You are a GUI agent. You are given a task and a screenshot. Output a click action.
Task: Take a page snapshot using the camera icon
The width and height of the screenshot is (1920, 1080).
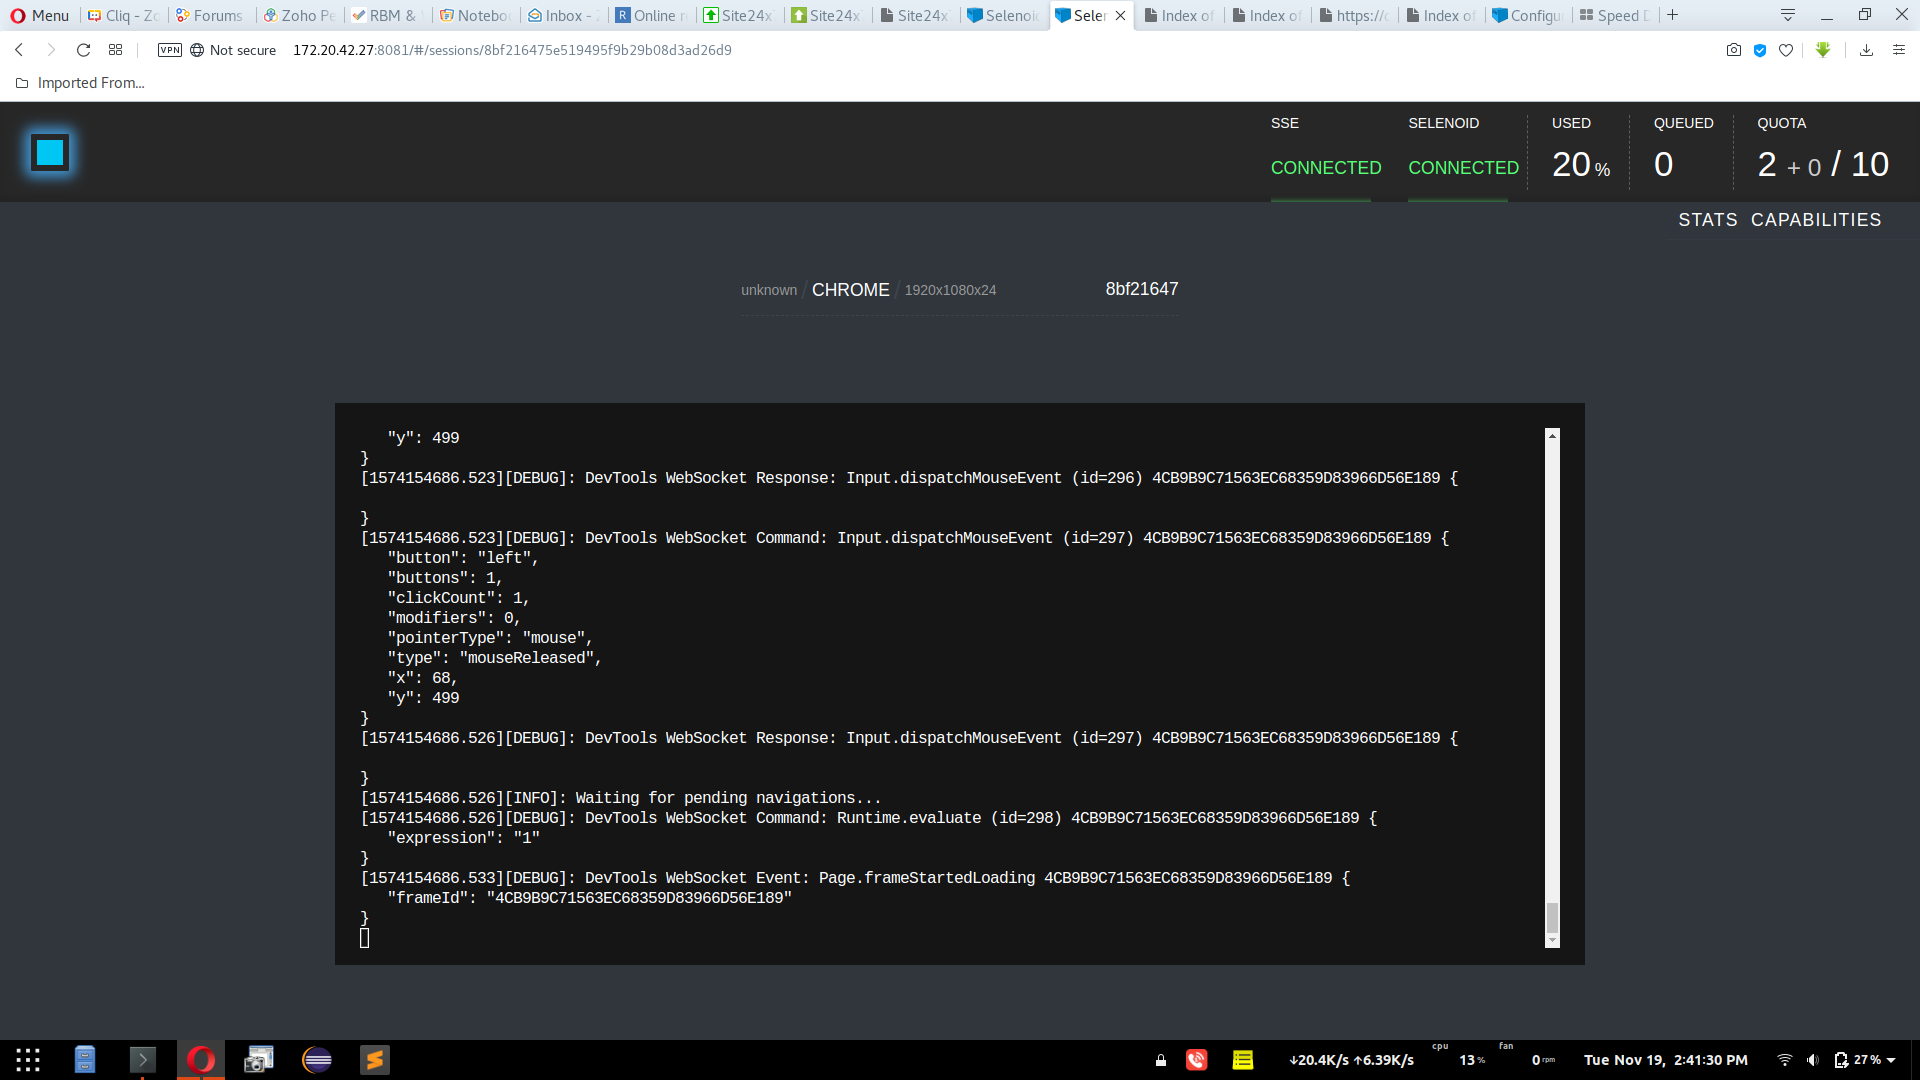(1734, 50)
